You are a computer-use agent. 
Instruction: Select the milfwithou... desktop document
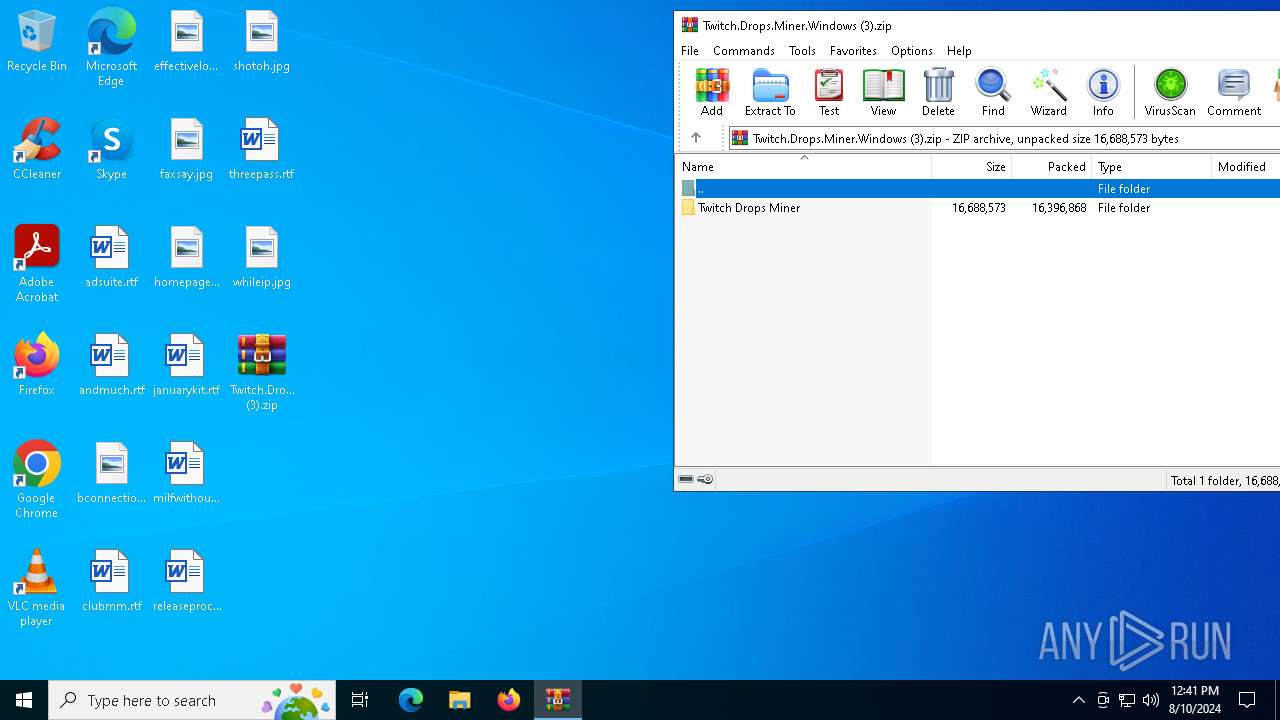[186, 473]
